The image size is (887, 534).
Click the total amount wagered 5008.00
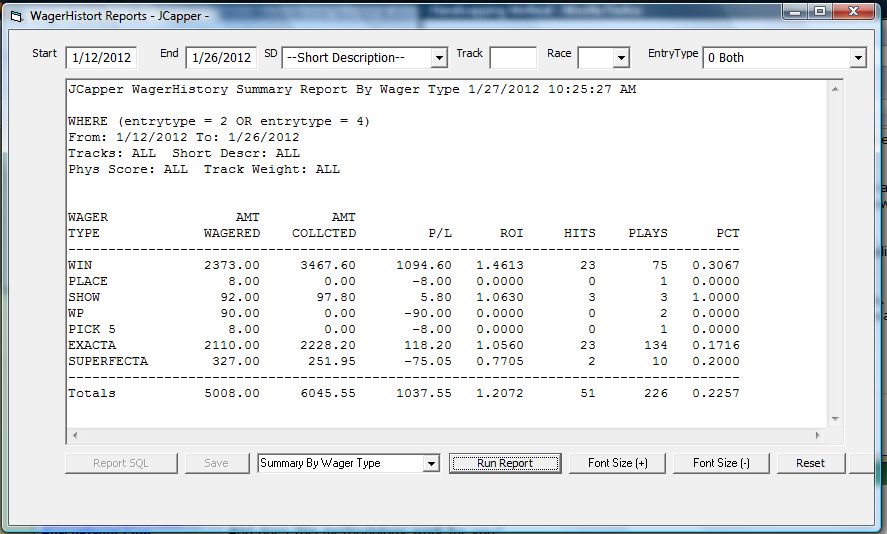click(x=232, y=393)
